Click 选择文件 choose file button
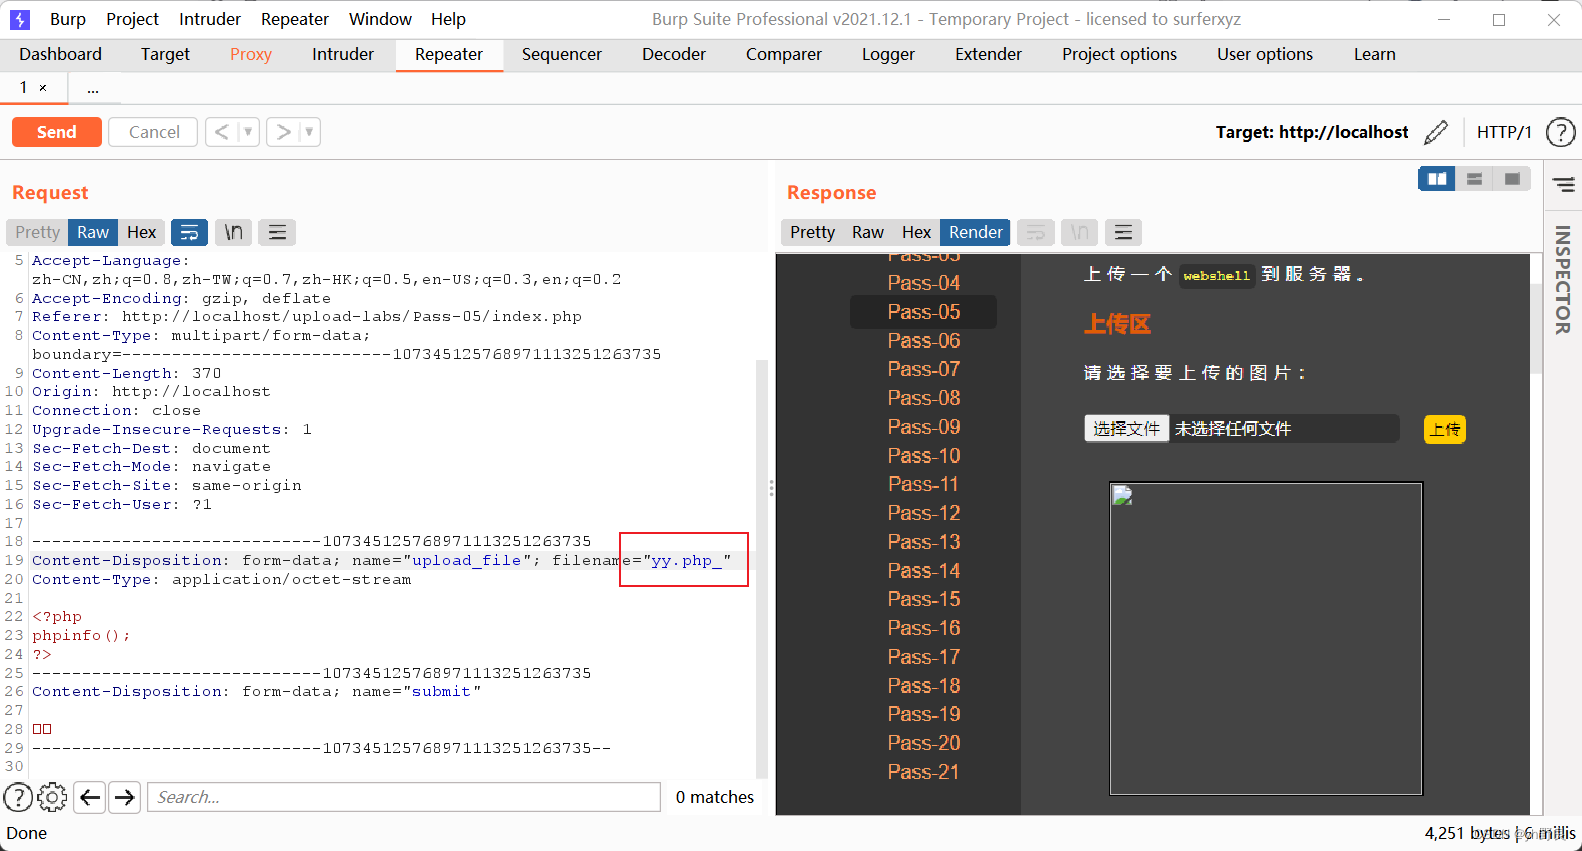 coord(1126,429)
